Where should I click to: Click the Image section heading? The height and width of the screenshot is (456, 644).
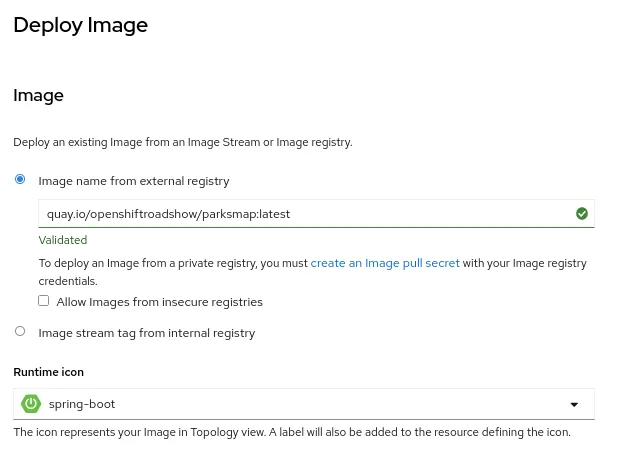38,96
